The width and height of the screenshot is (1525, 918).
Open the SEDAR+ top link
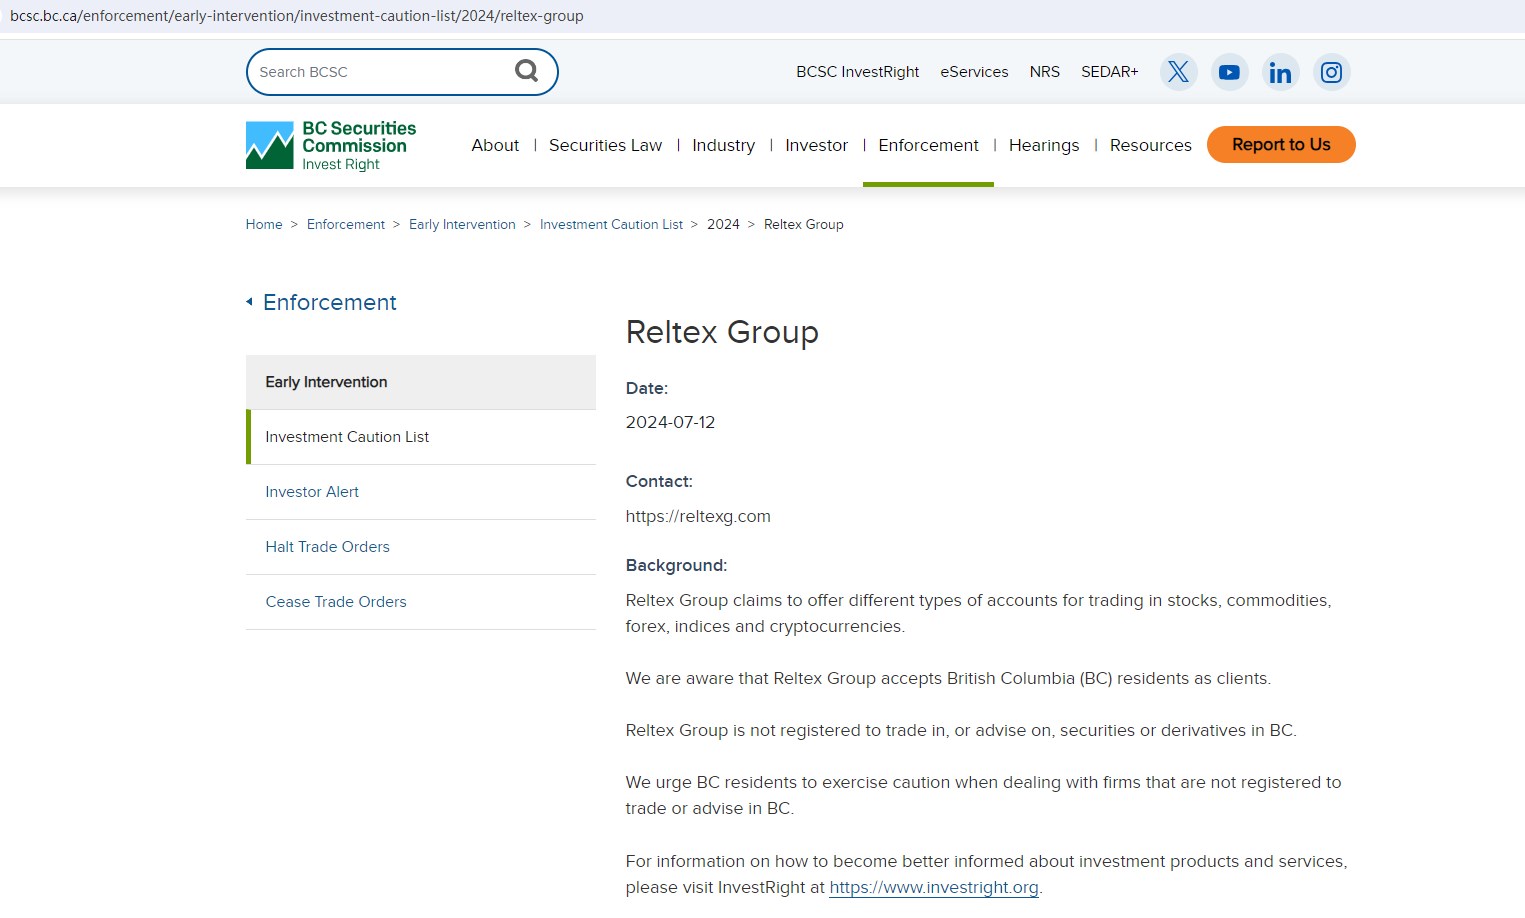point(1109,72)
